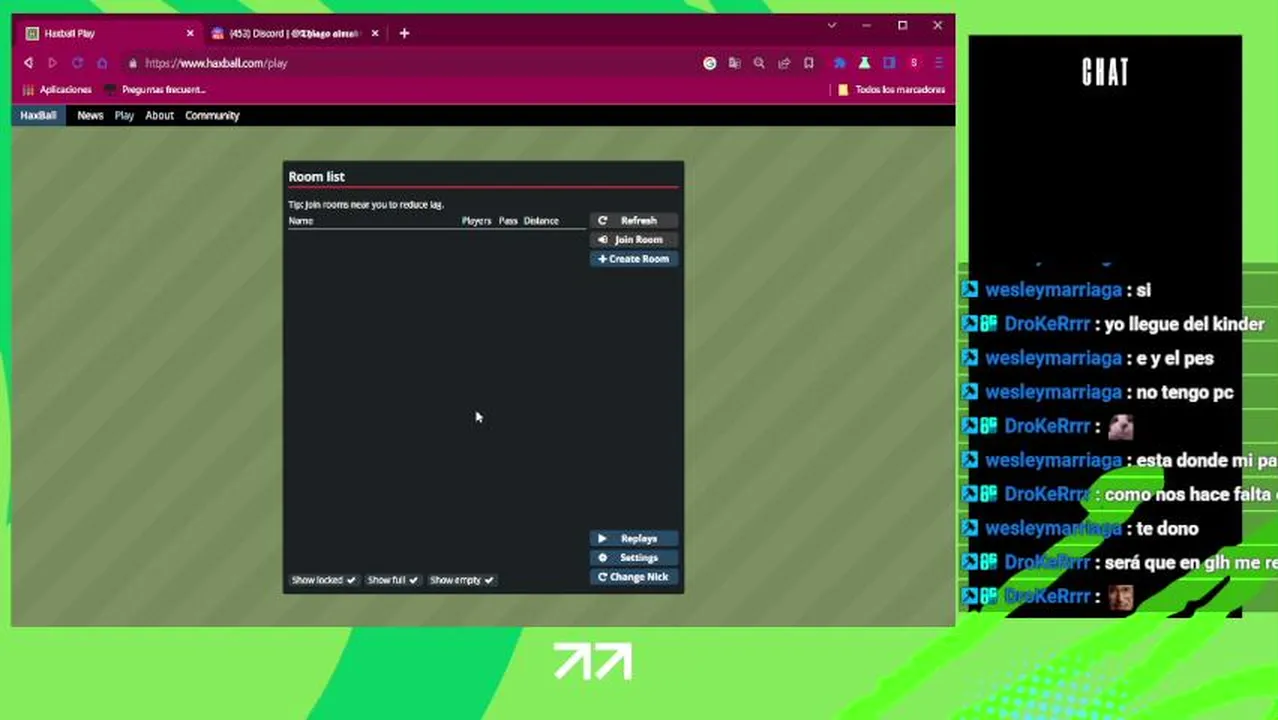Bookmark this page with the bookmark icon
The width and height of the screenshot is (1278, 720).
coord(808,63)
